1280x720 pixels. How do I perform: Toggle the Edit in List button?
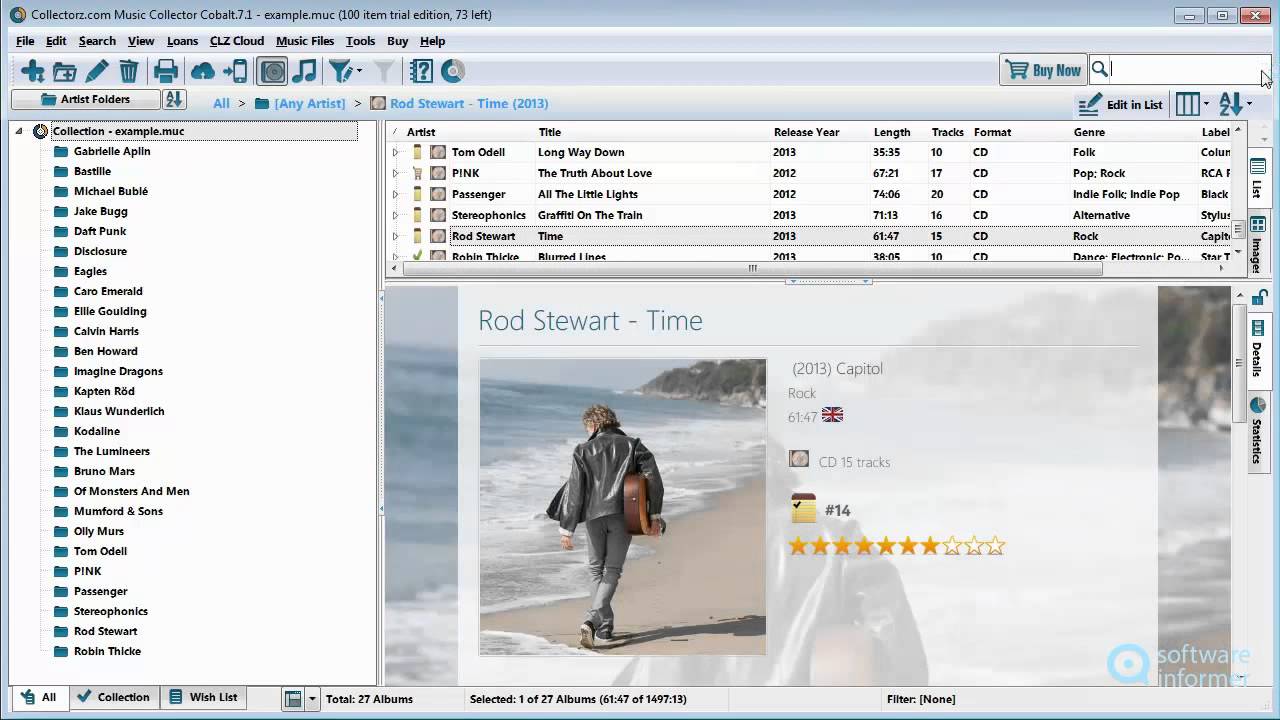pos(1121,104)
